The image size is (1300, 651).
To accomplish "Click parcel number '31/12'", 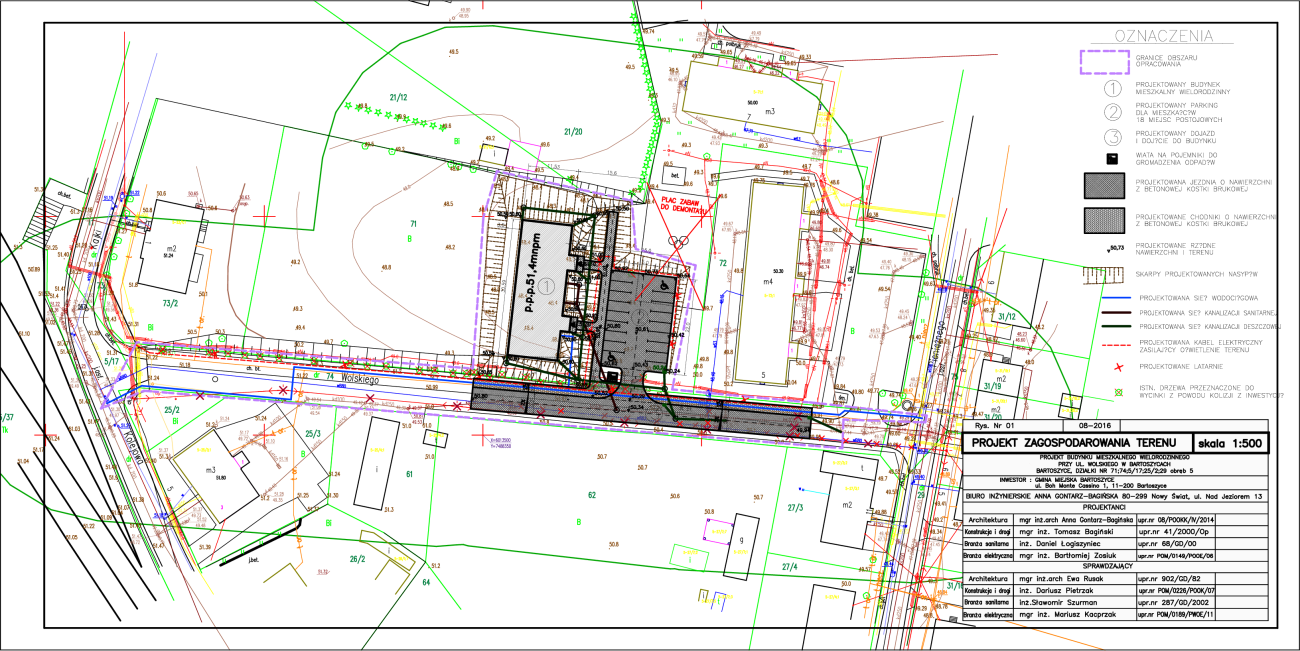I will pyautogui.click(x=1007, y=316).
